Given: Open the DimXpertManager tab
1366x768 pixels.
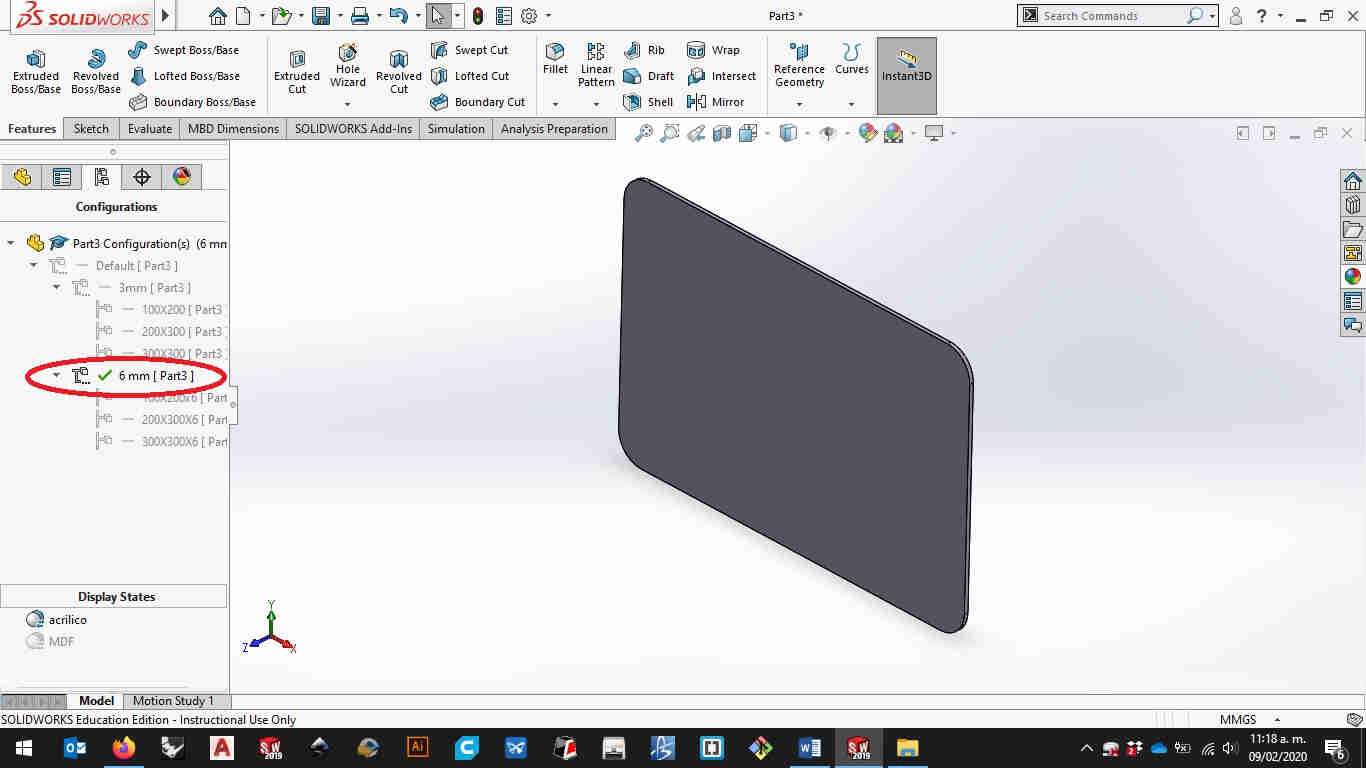Looking at the screenshot, I should pyautogui.click(x=142, y=177).
